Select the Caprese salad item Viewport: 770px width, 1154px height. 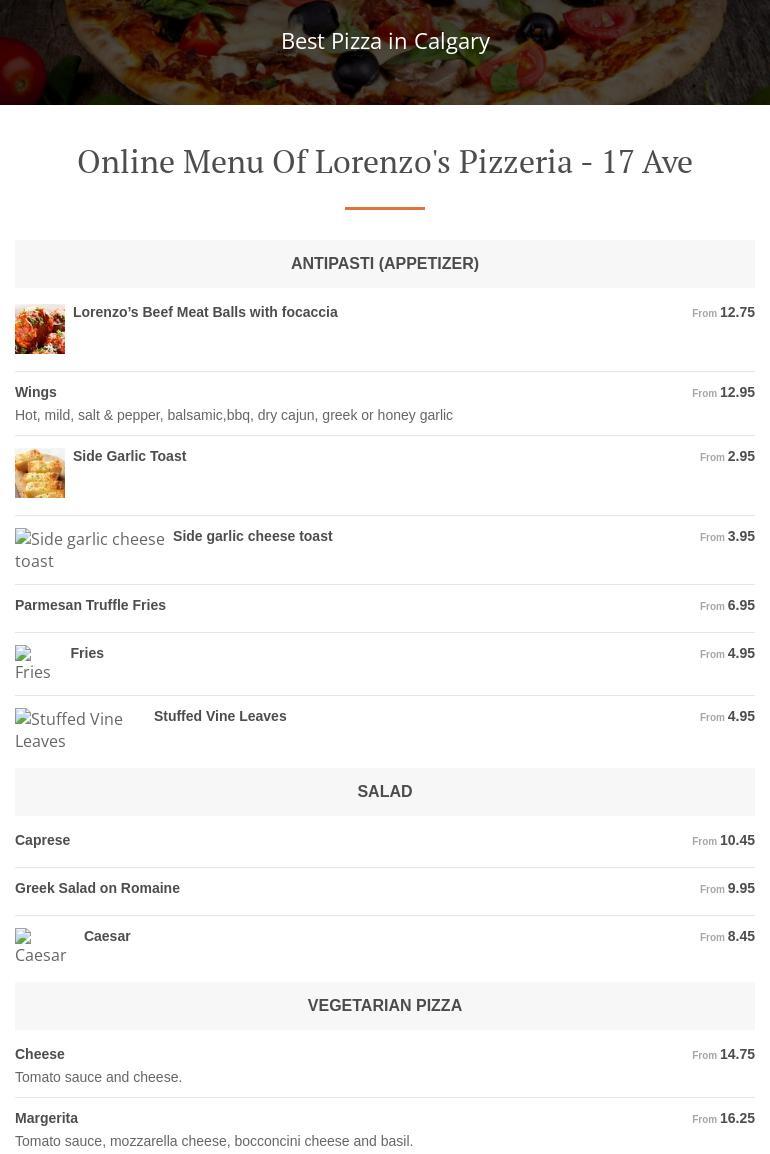(43, 840)
